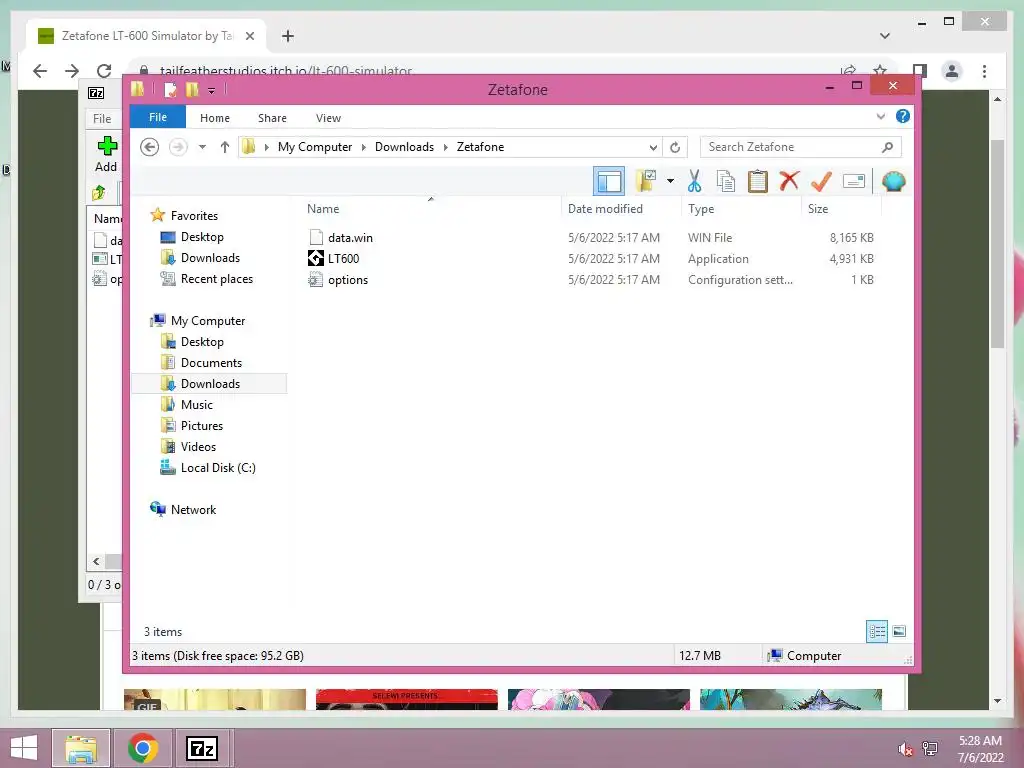
Task: Sort by the Size column header
Action: pos(818,209)
